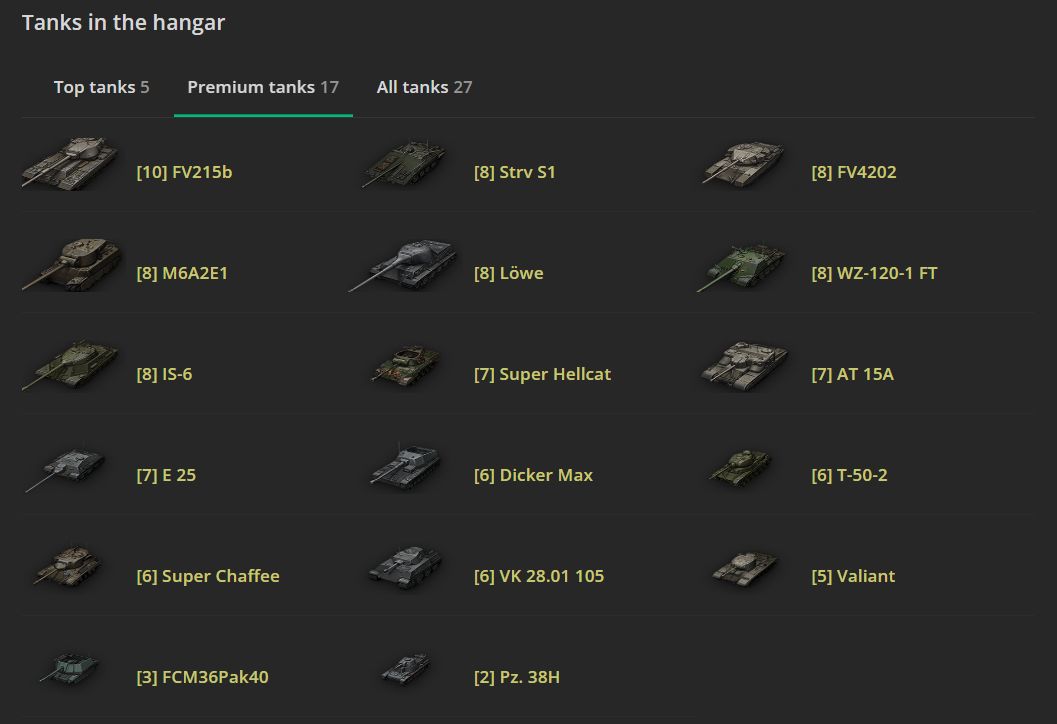Open the Super Hellcat tank icon
The image size is (1057, 724).
pos(405,366)
